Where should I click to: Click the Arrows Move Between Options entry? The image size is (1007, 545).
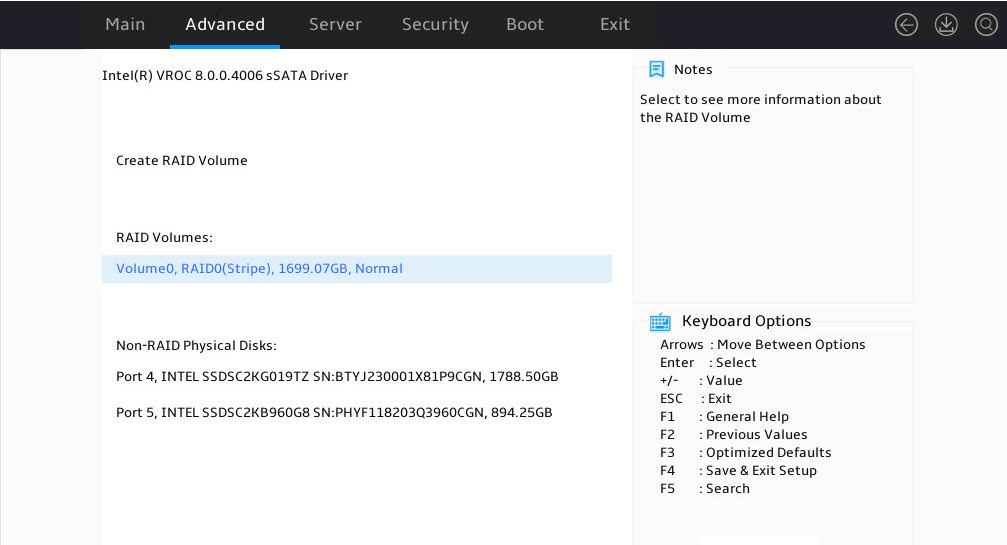762,345
